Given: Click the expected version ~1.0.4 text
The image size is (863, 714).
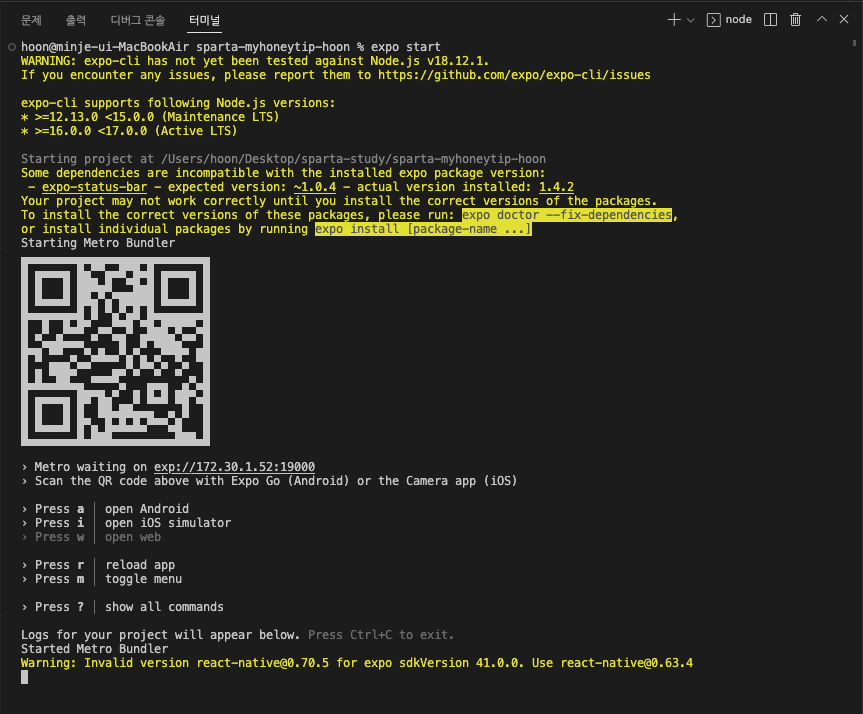Looking at the screenshot, I should point(315,187).
